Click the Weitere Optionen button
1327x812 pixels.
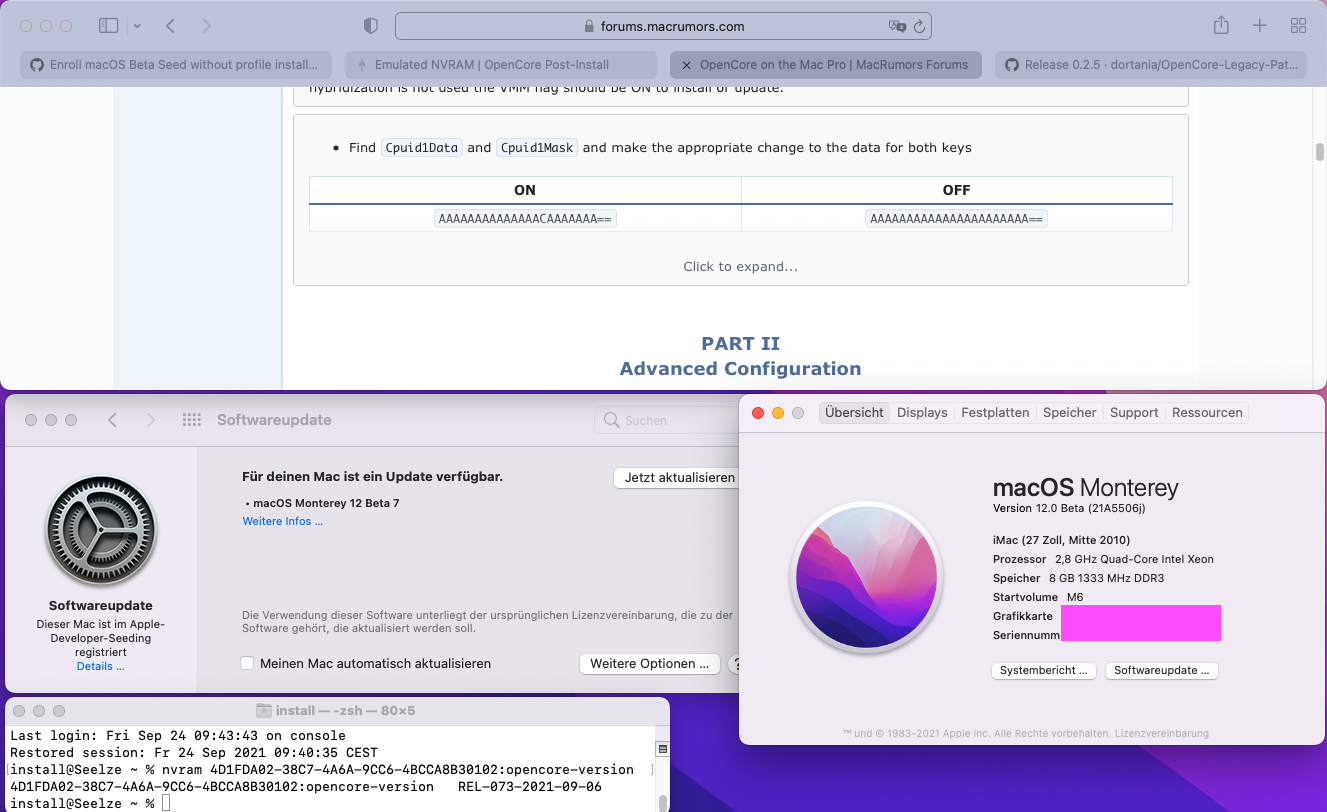(x=649, y=663)
